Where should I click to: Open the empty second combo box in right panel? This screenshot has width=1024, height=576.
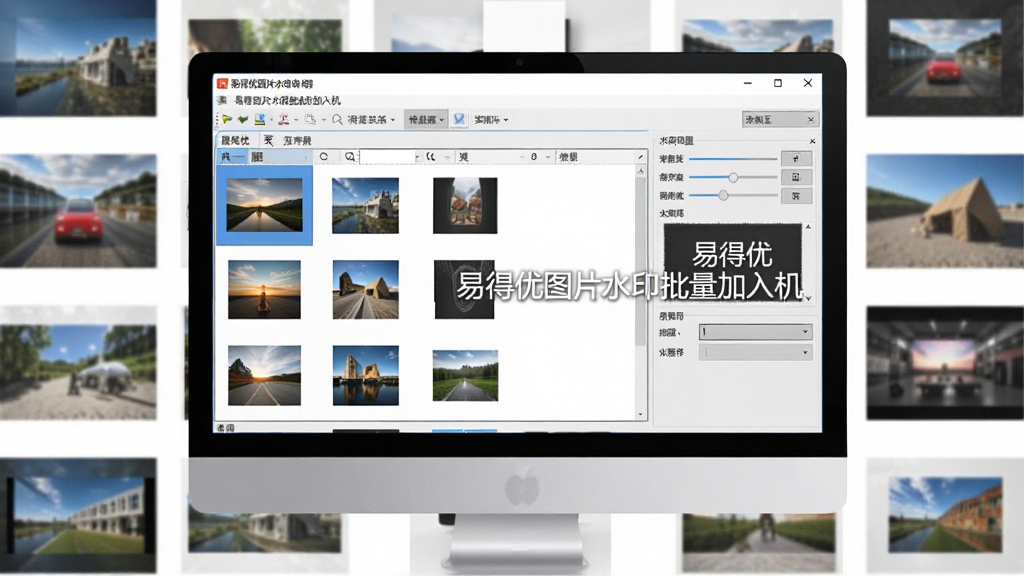pos(756,352)
